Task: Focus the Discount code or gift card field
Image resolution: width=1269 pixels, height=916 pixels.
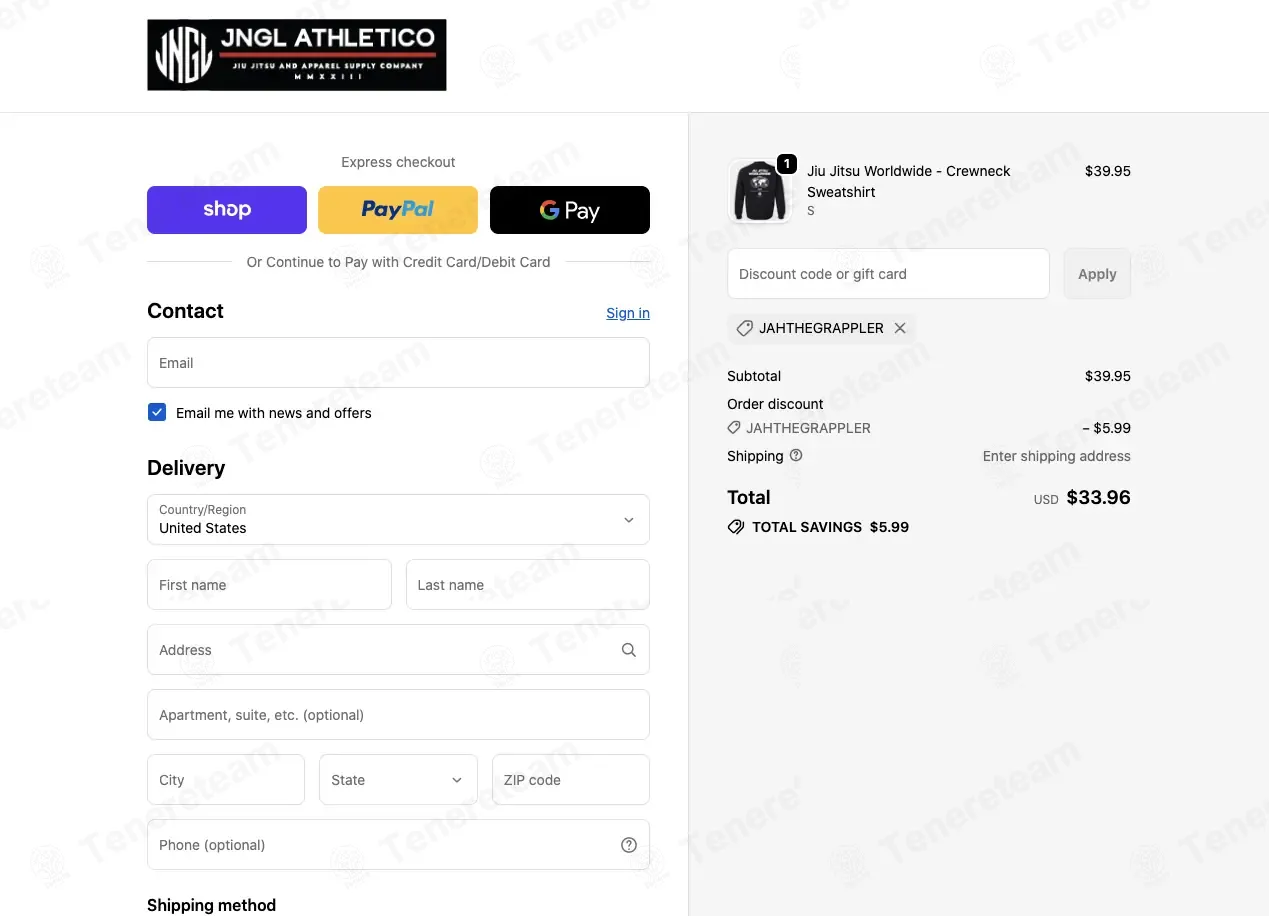Action: 888,273
